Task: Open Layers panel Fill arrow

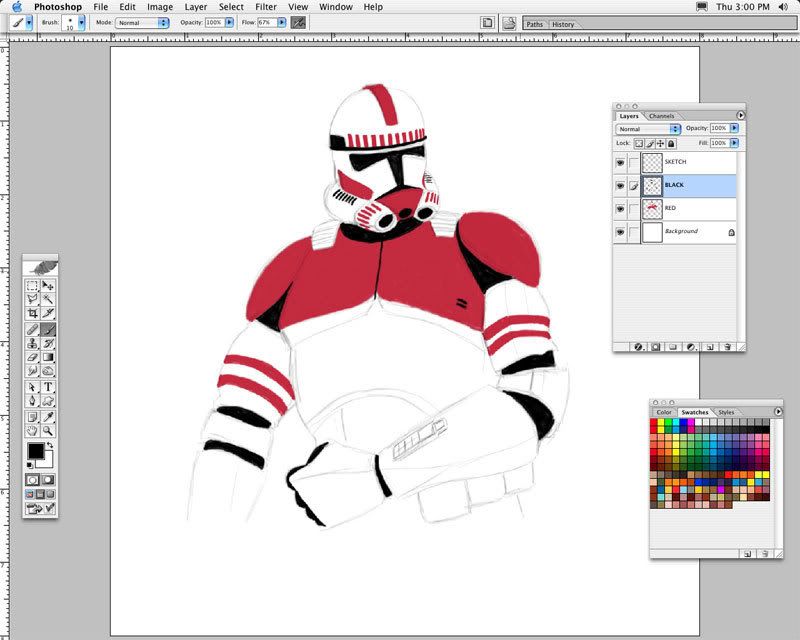Action: click(734, 143)
